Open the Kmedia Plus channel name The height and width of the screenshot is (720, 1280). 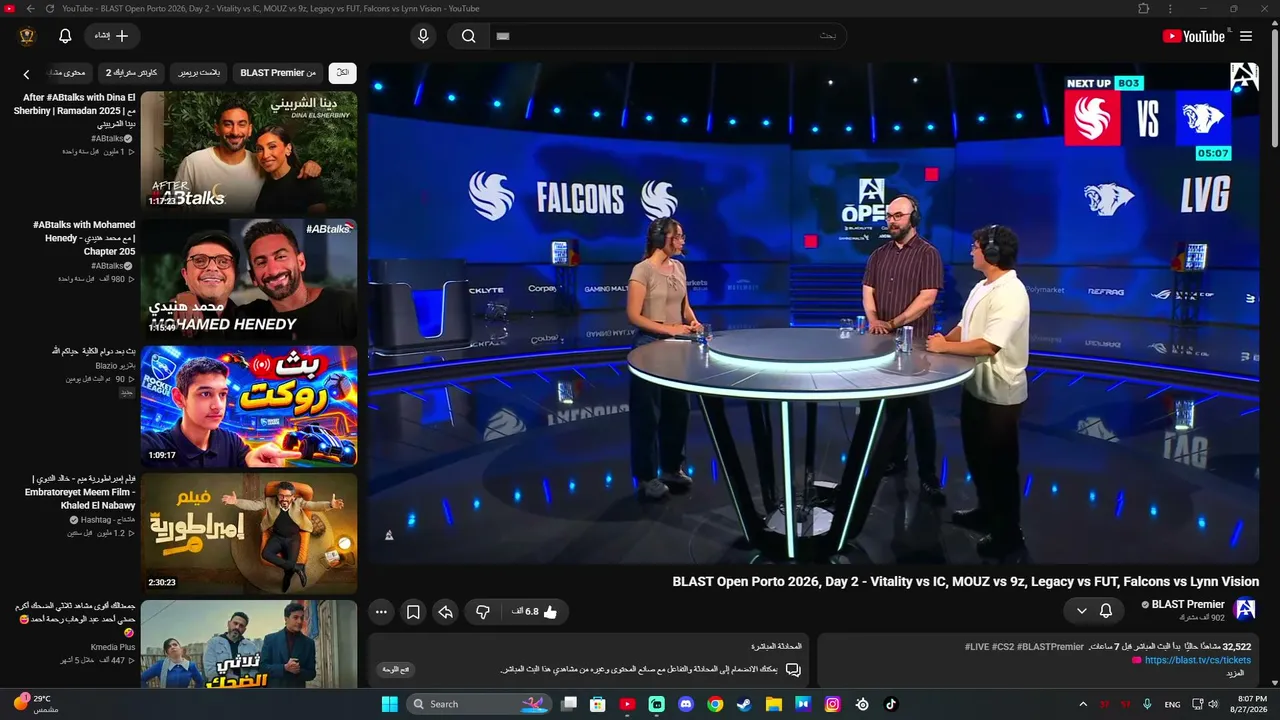click(x=113, y=647)
